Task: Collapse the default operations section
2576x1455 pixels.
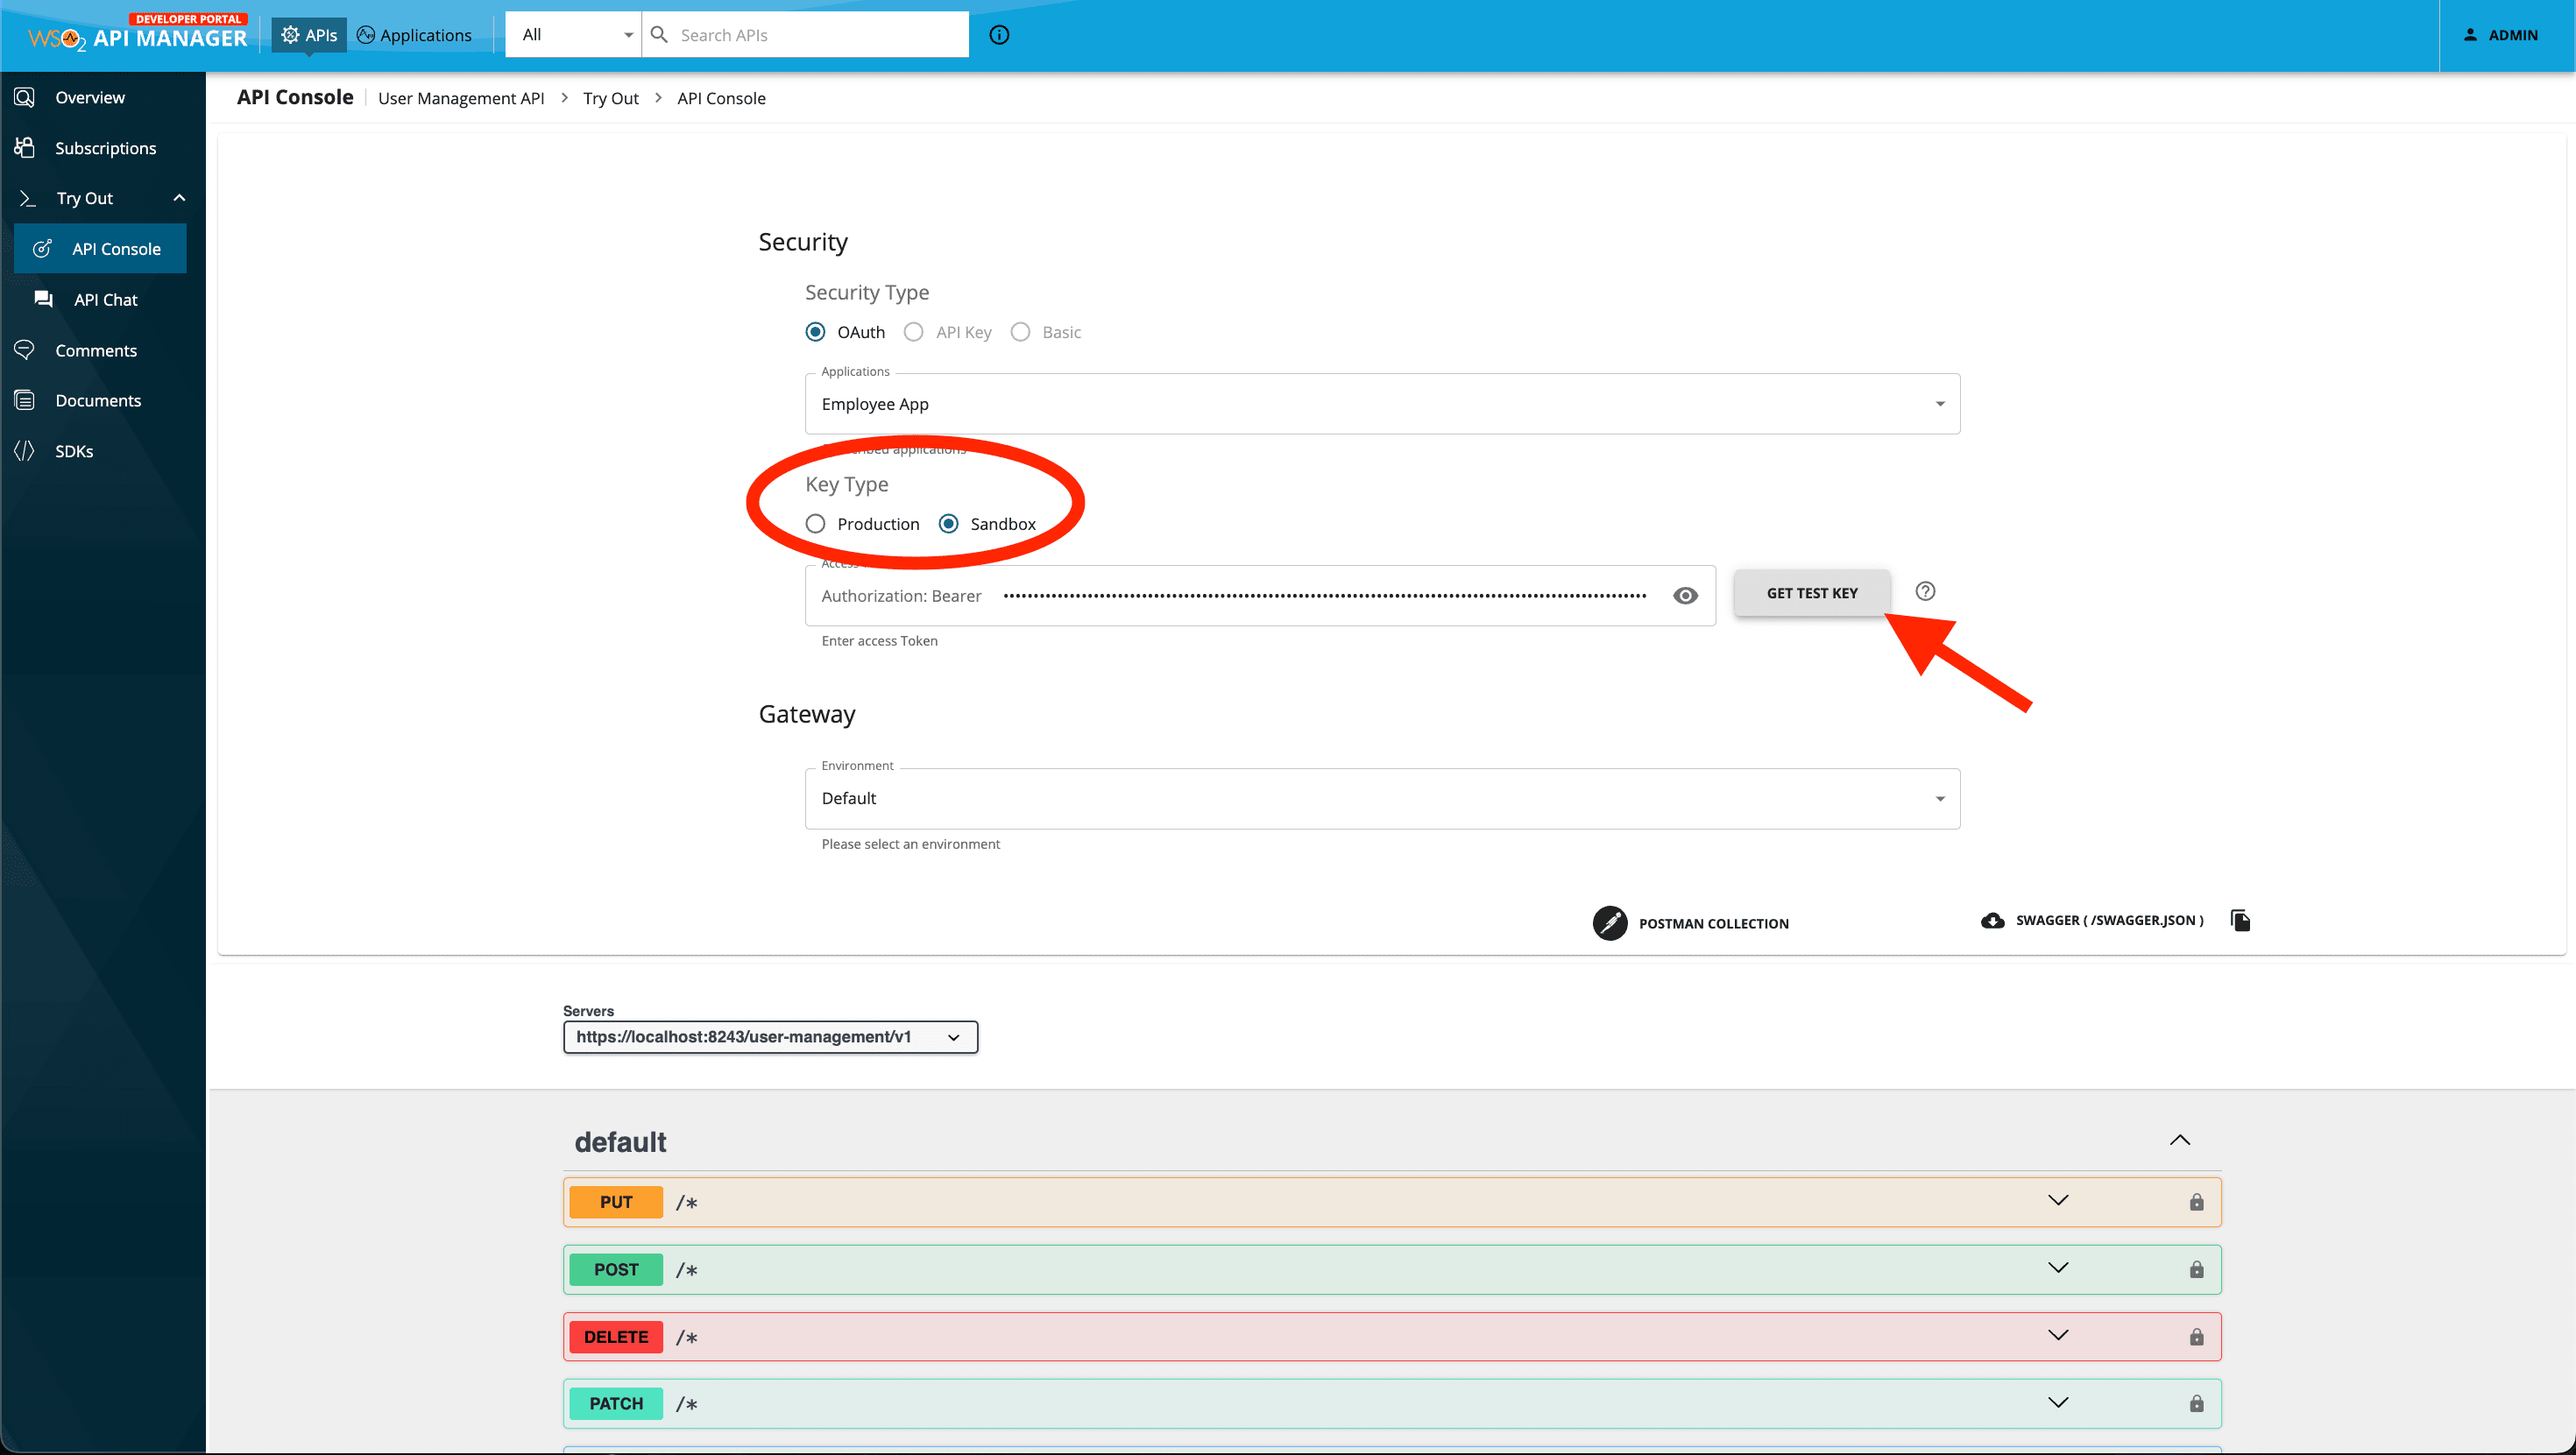Action: pyautogui.click(x=2179, y=1140)
